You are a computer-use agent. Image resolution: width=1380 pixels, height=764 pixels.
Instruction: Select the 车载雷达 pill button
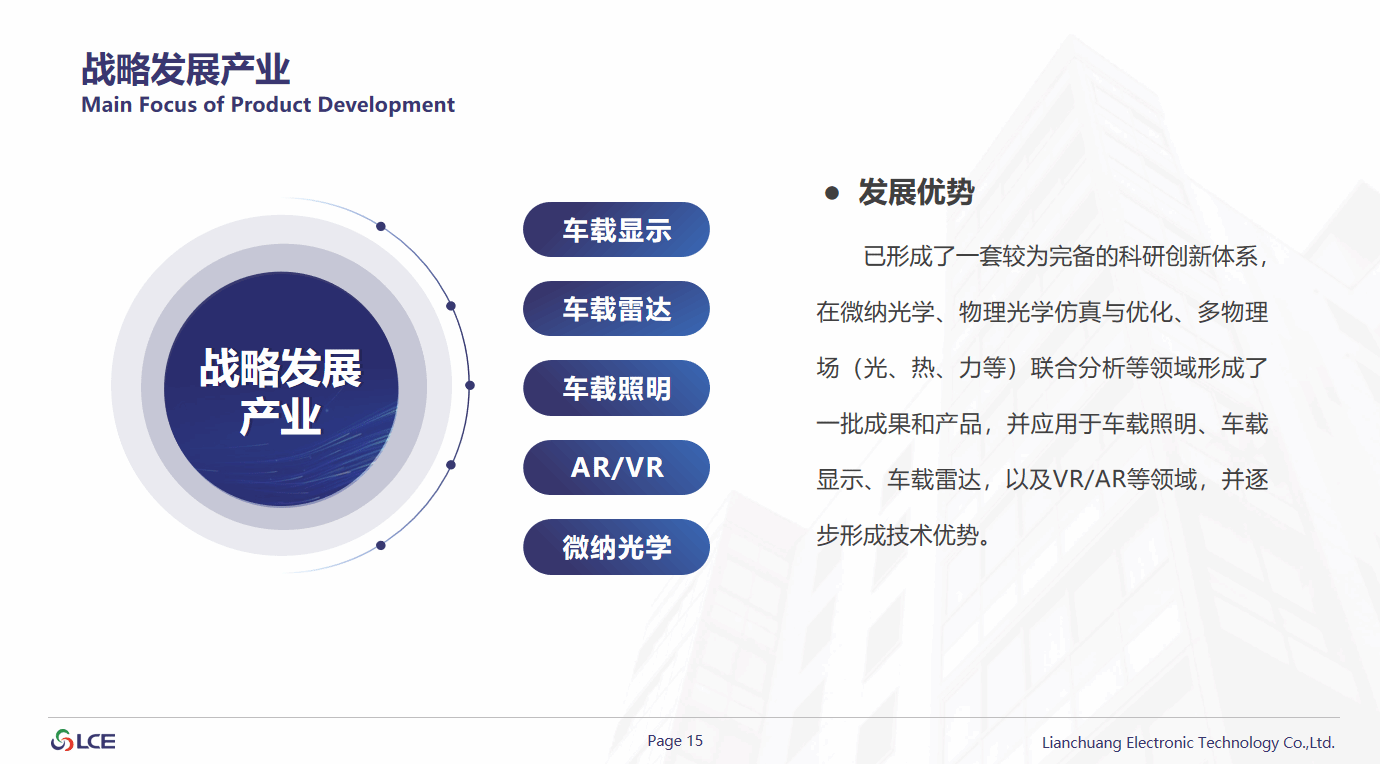[616, 309]
